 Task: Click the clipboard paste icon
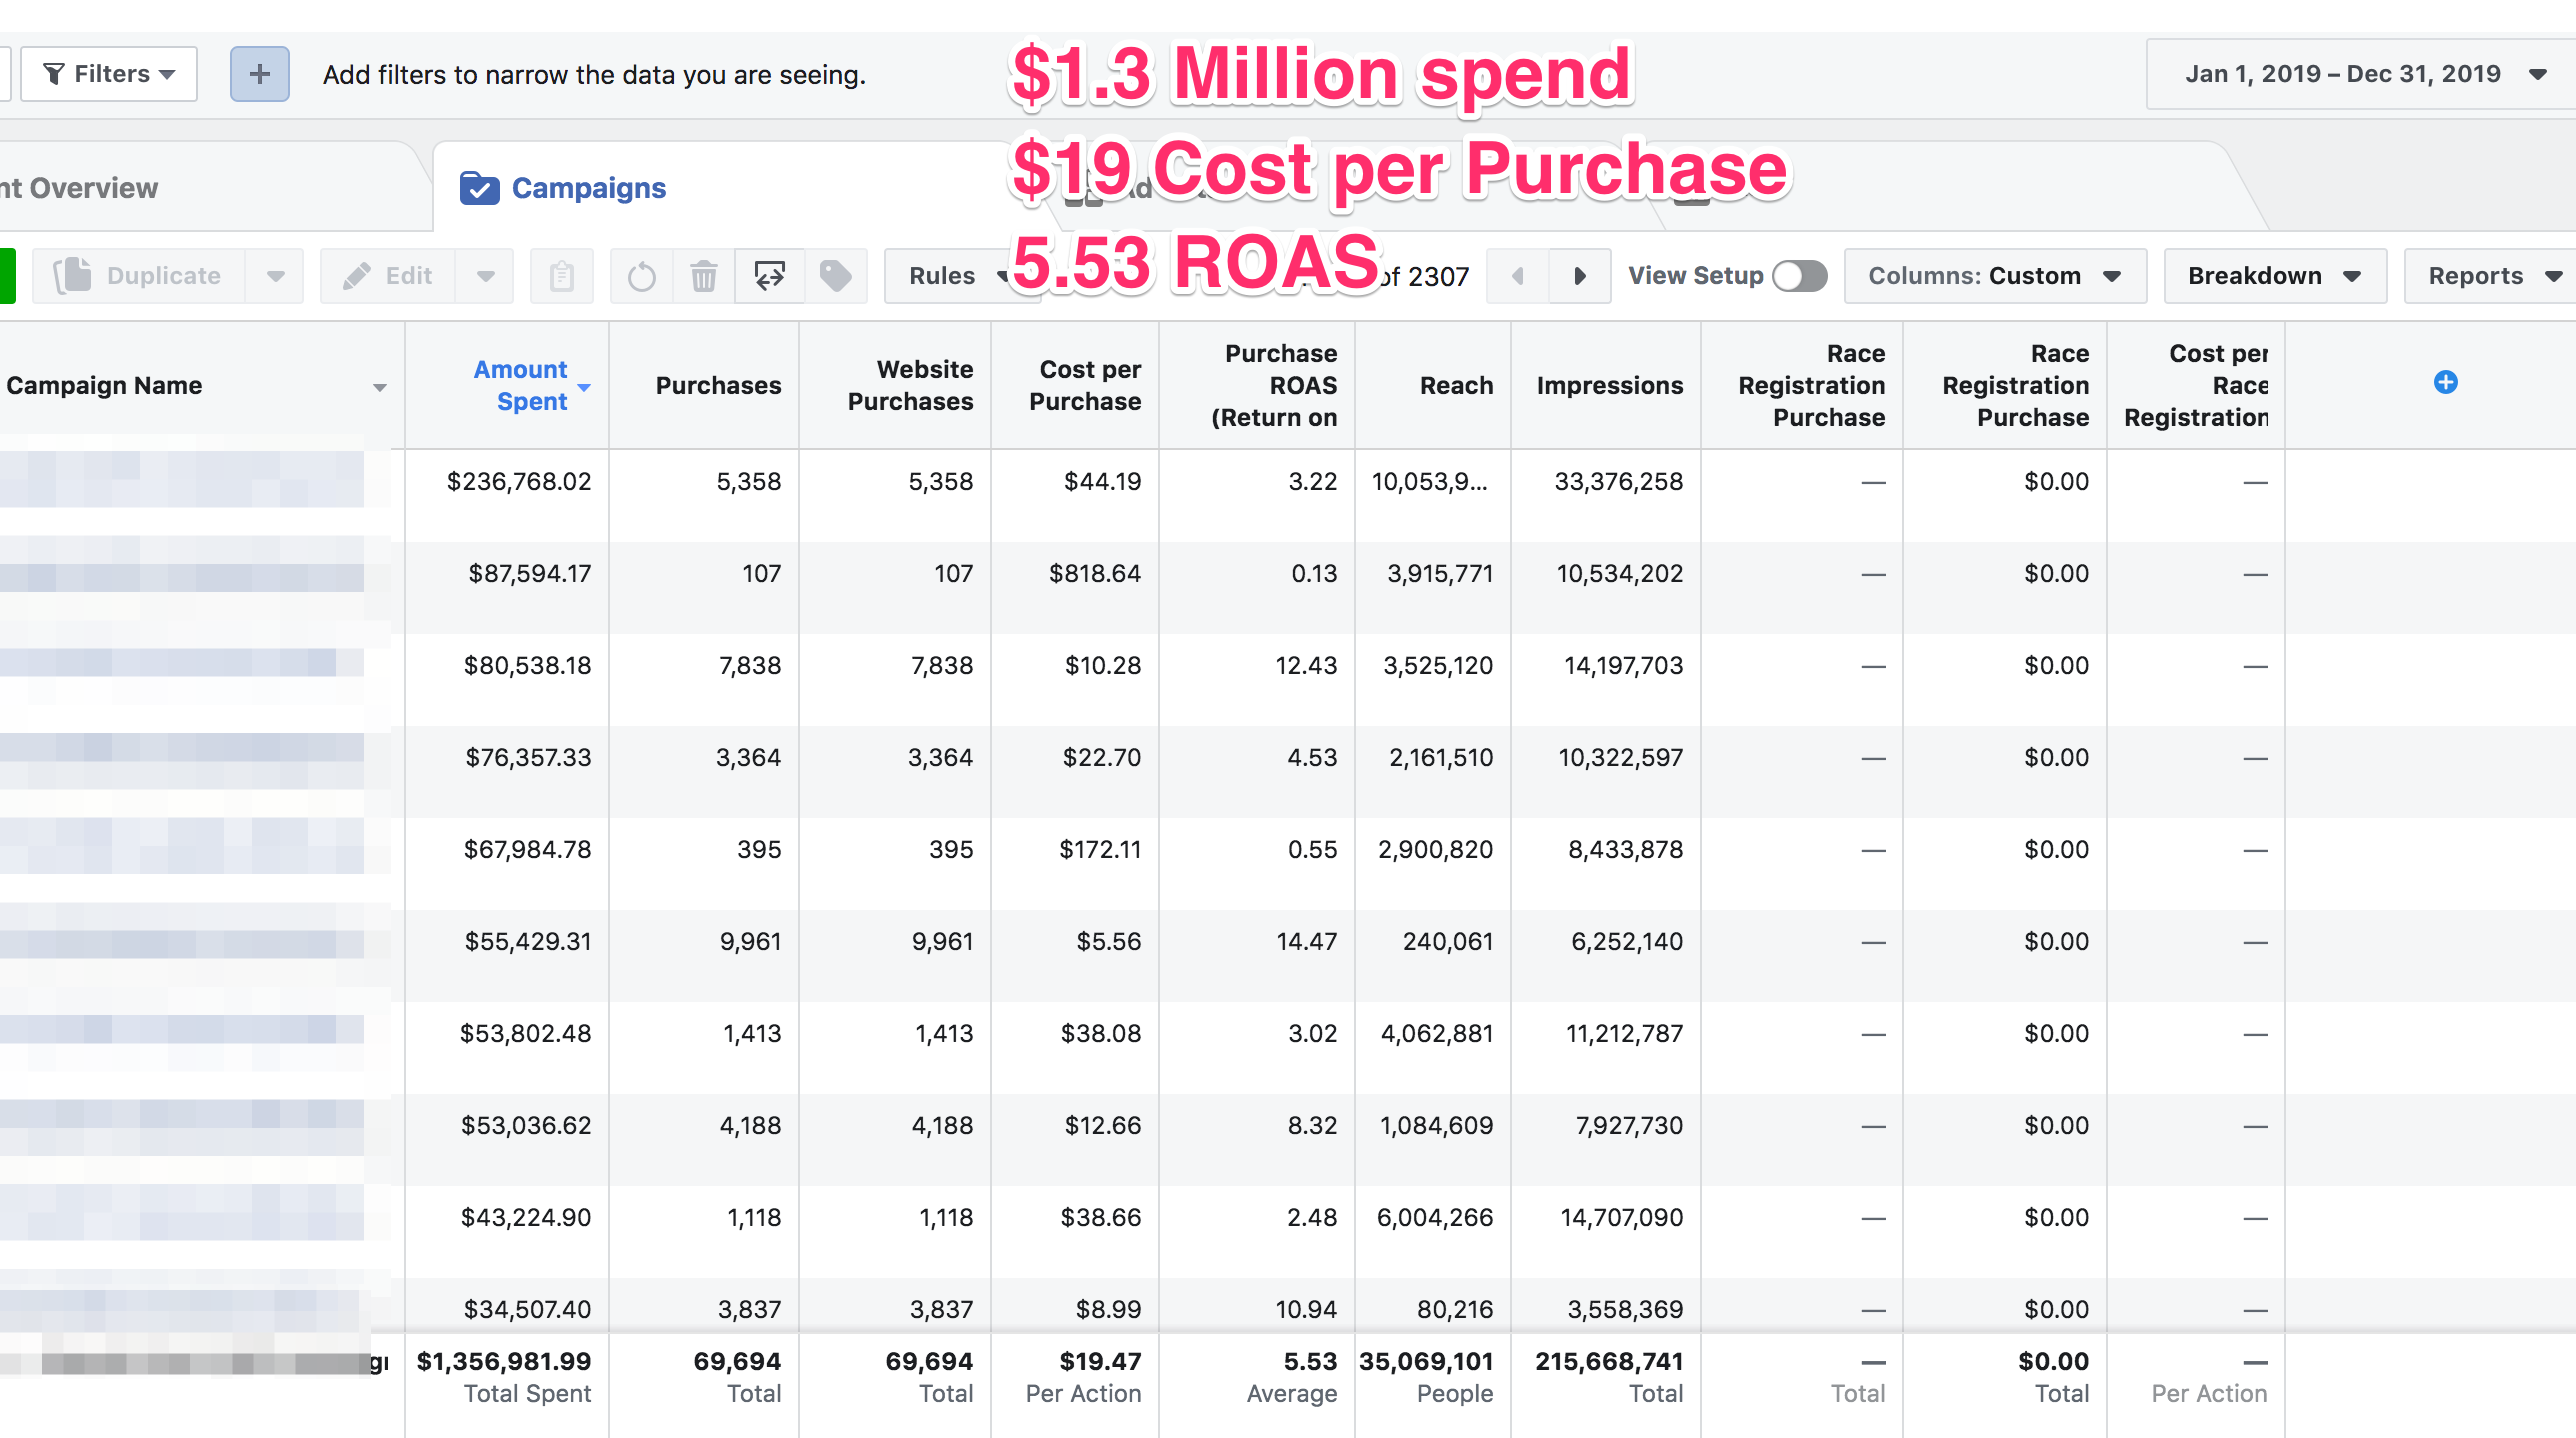click(x=561, y=276)
